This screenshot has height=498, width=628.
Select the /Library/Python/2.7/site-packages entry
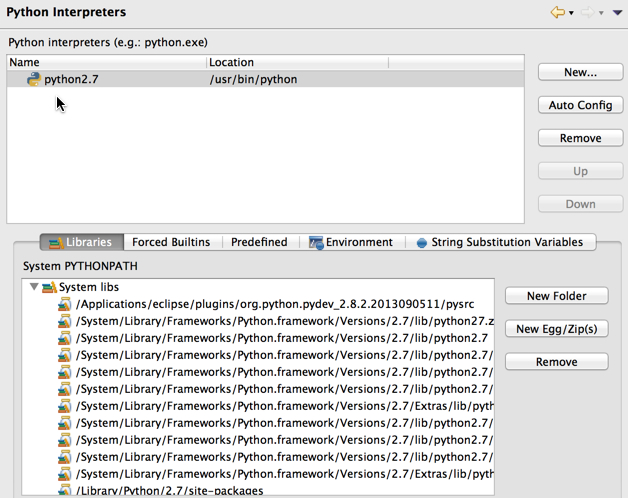[x=169, y=490]
